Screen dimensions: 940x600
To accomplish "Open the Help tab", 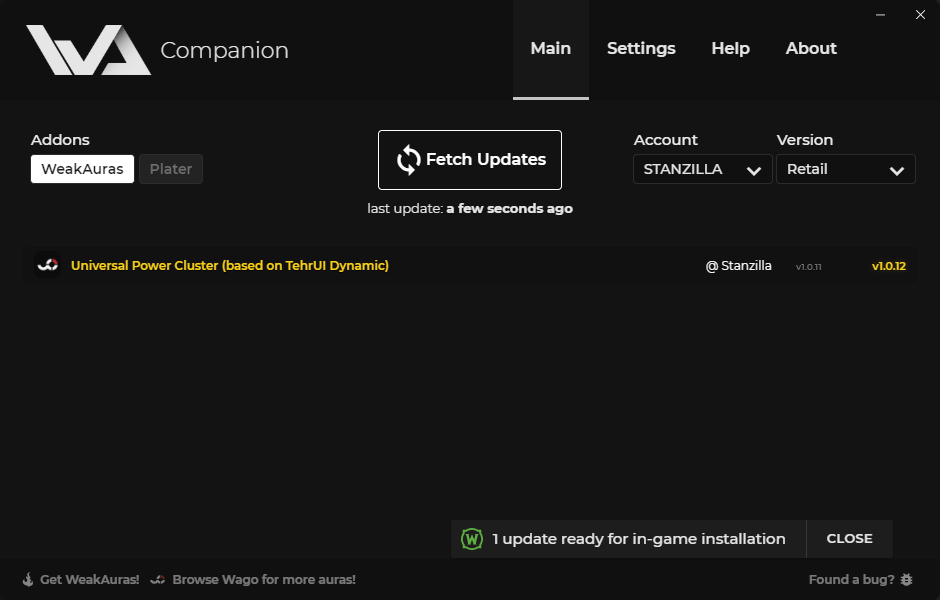I will point(730,49).
